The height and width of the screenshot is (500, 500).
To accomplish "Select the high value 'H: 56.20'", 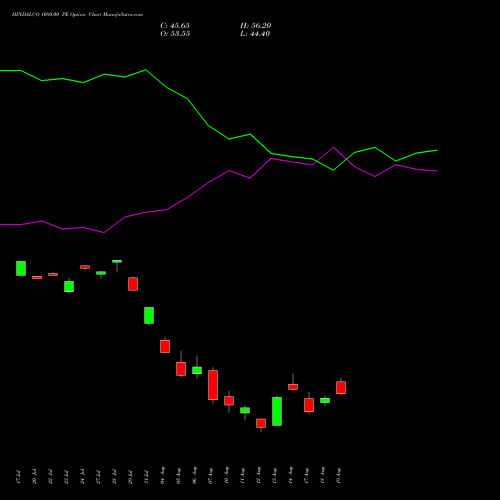I will (x=255, y=26).
